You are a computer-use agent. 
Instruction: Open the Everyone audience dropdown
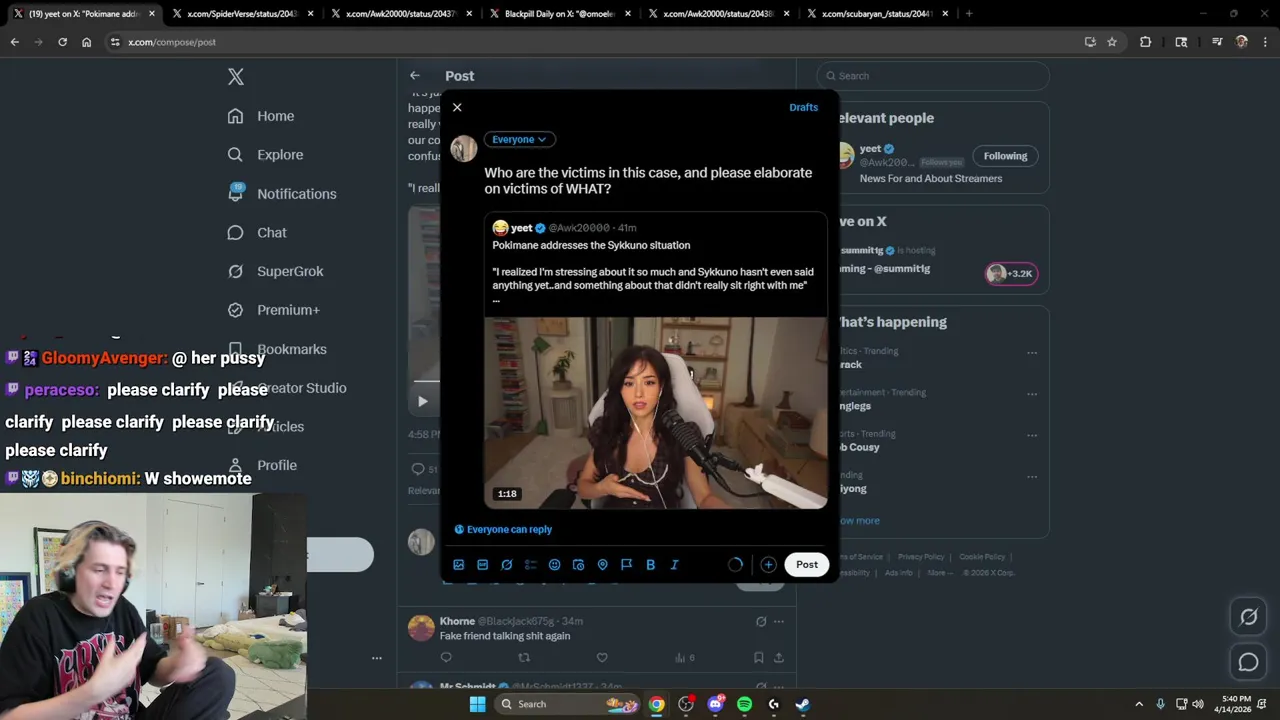tap(520, 139)
